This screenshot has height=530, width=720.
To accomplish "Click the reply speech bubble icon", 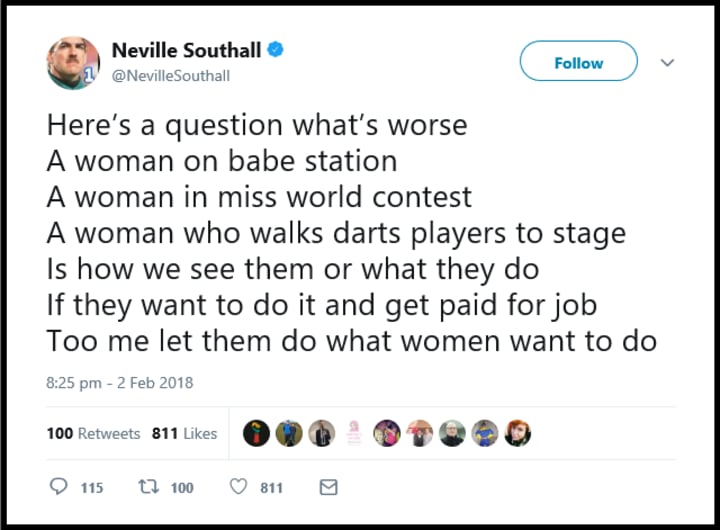I will pos(58,487).
